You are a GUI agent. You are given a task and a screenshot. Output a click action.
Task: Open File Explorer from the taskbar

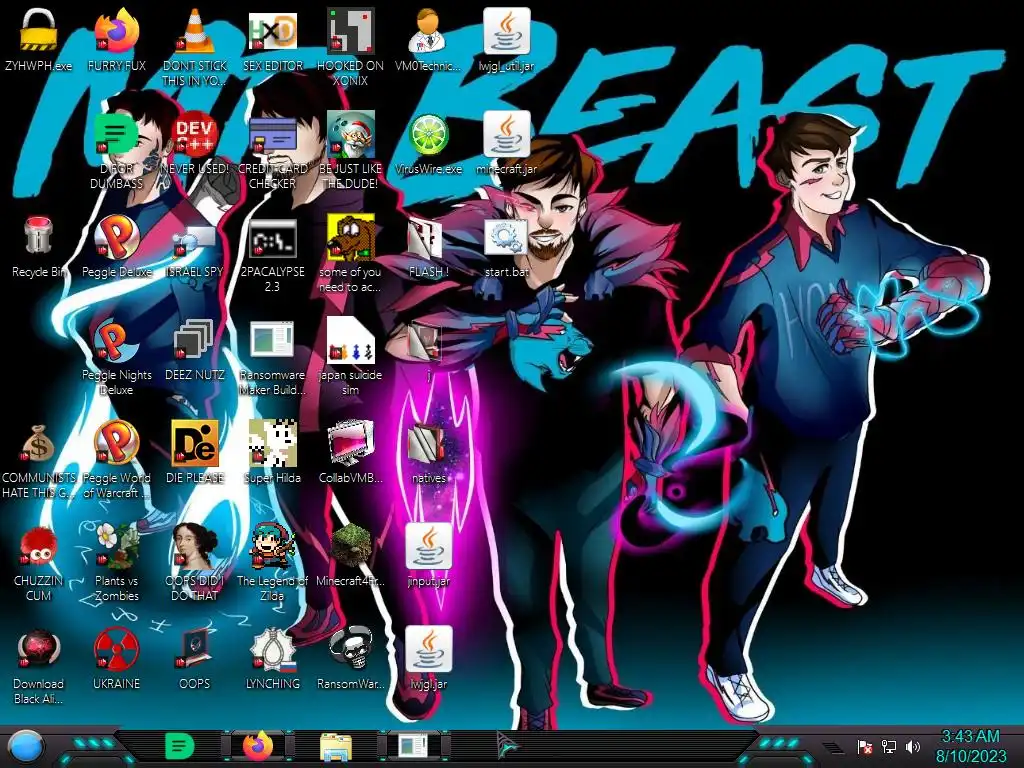tap(336, 747)
